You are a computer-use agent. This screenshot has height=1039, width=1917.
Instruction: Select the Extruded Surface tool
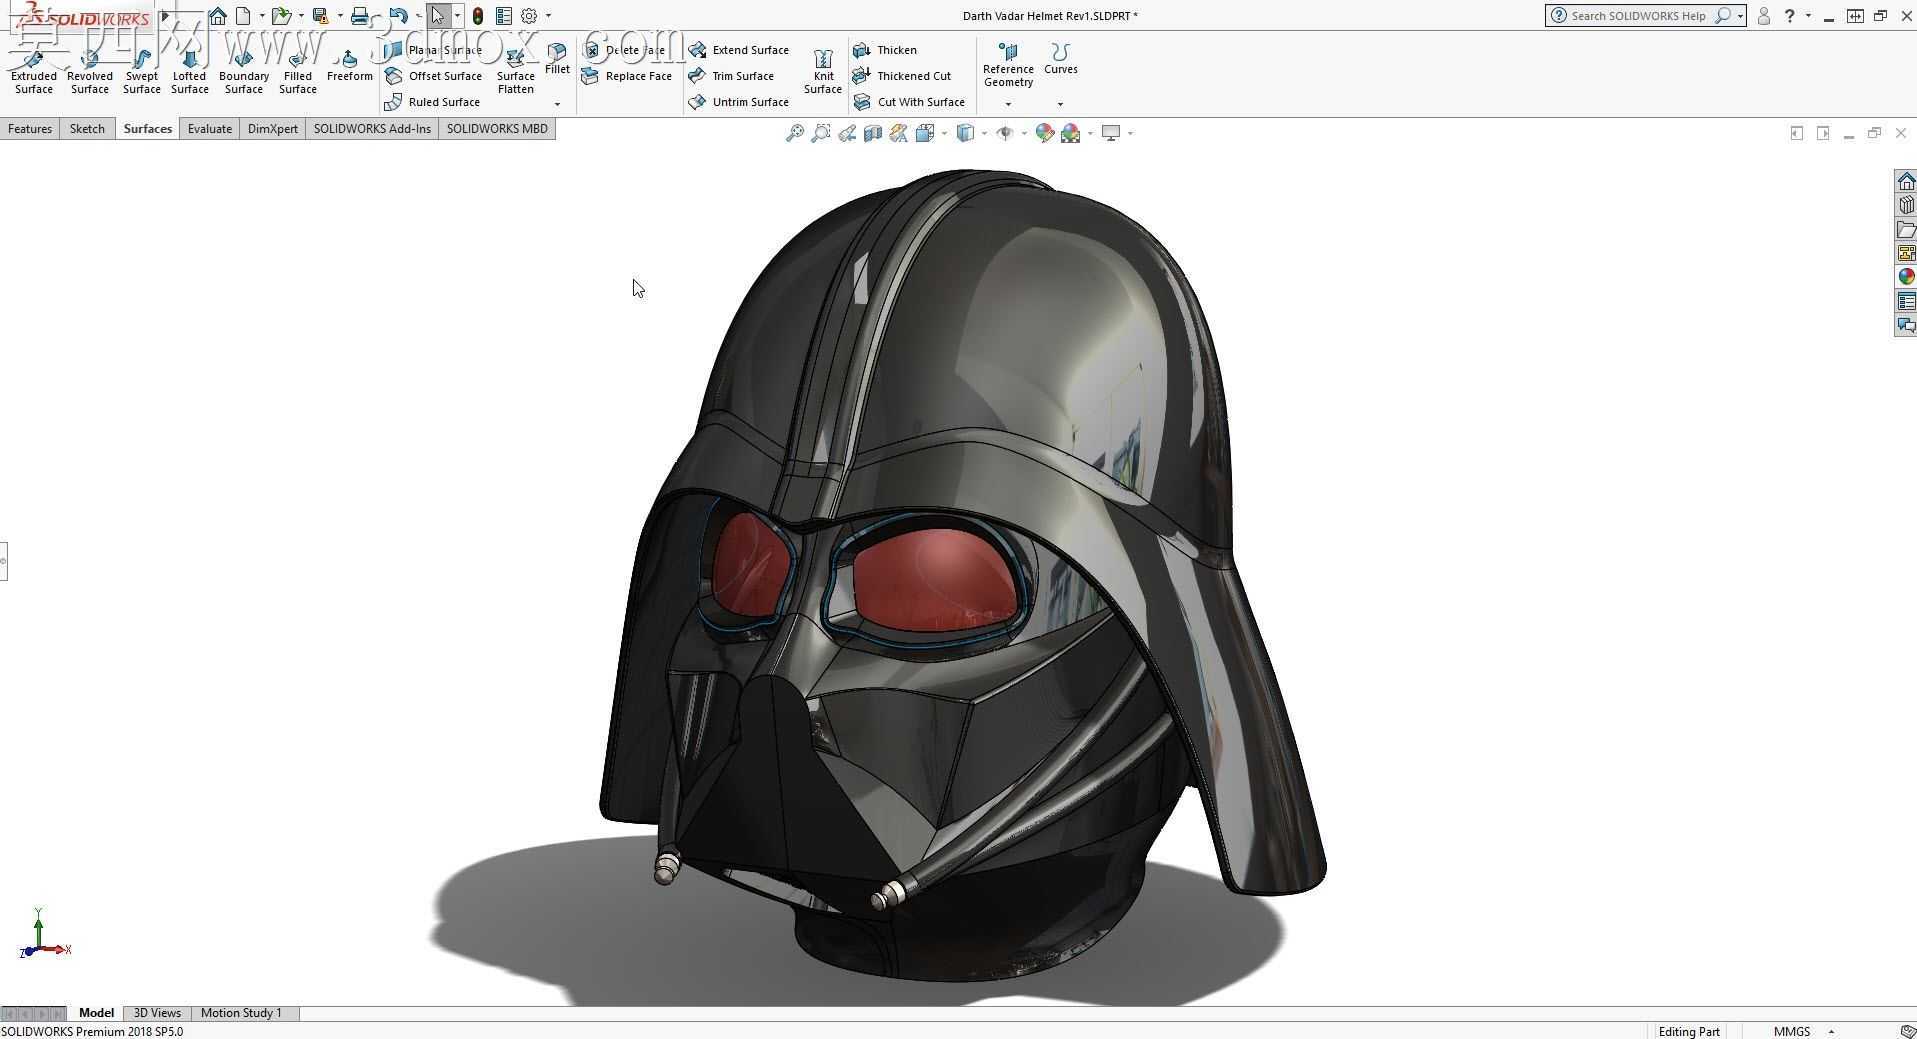pyautogui.click(x=33, y=71)
